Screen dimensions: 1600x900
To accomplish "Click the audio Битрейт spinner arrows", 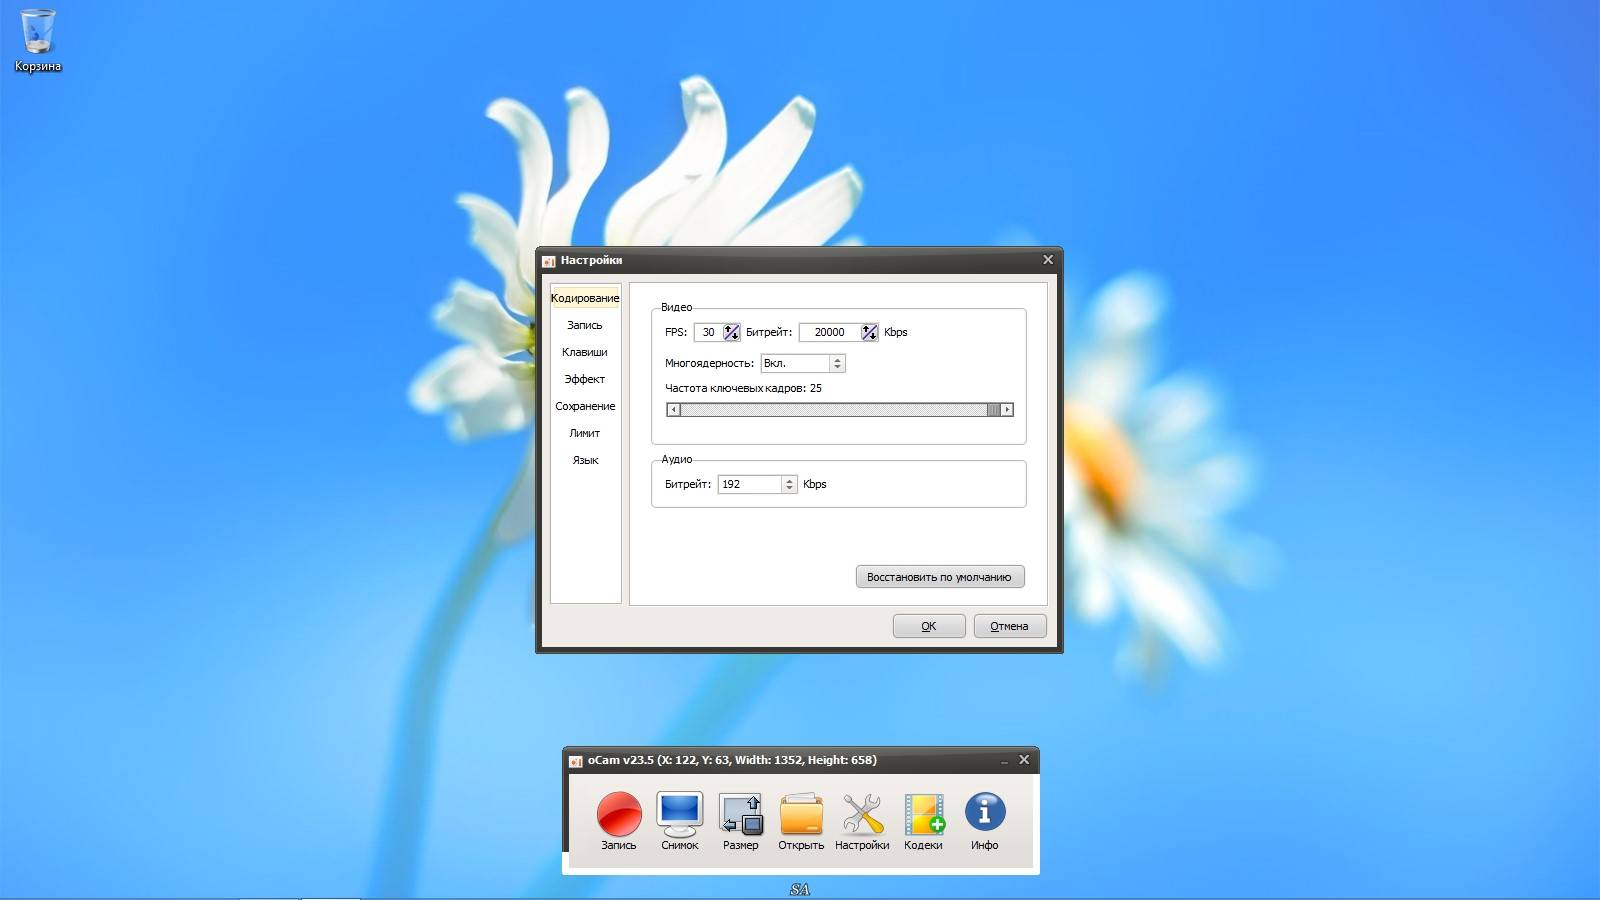I will click(x=789, y=484).
